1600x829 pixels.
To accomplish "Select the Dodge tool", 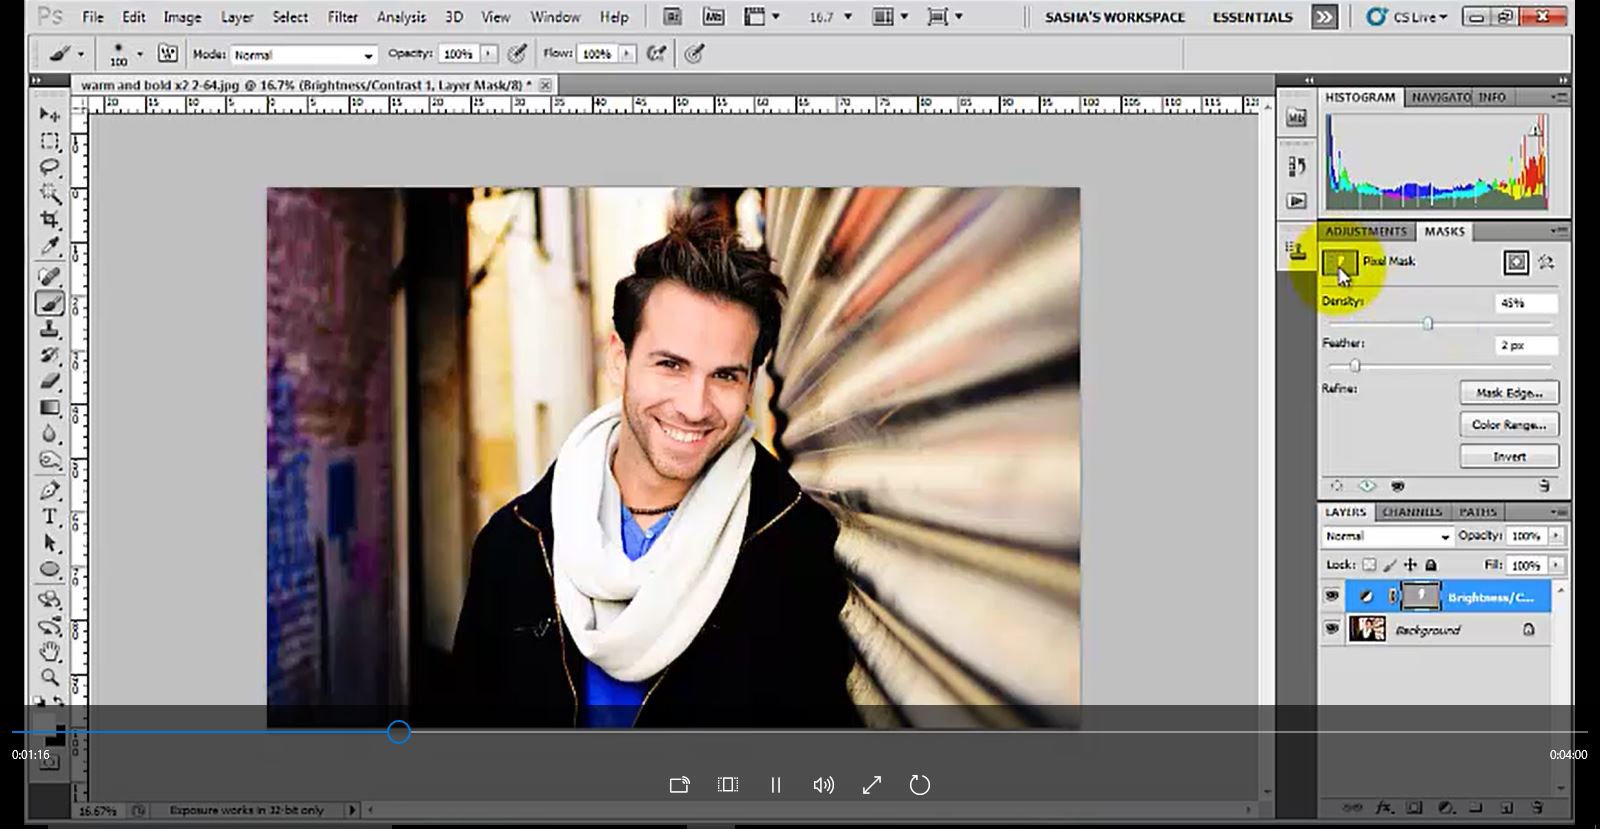I will click(x=49, y=460).
